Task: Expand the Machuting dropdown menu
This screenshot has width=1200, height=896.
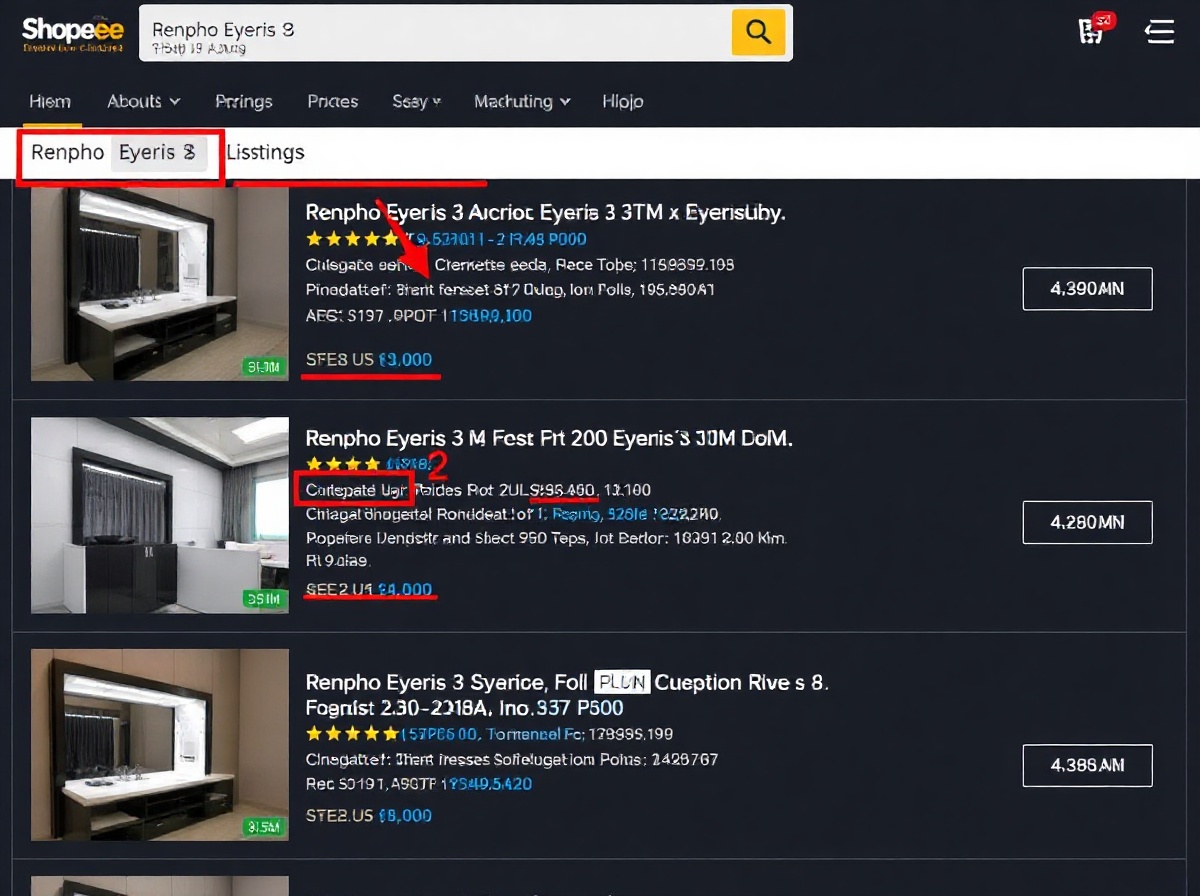Action: click(522, 101)
